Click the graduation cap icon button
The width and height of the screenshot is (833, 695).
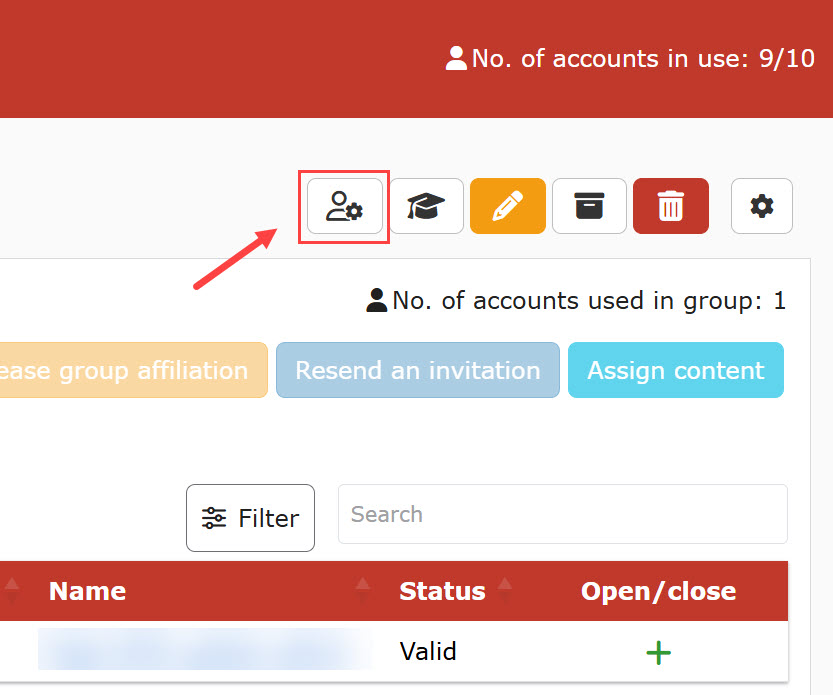(426, 206)
